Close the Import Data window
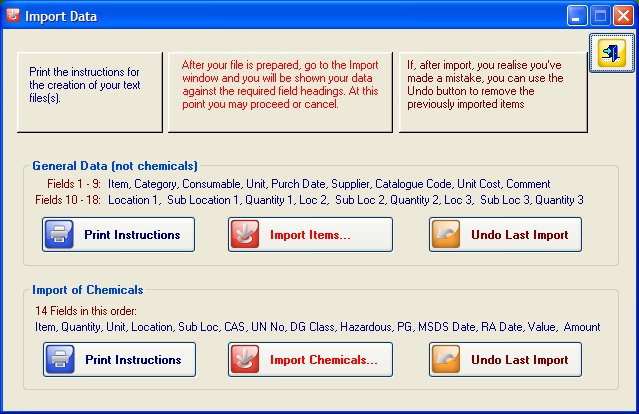The image size is (639, 414). (x=622, y=15)
